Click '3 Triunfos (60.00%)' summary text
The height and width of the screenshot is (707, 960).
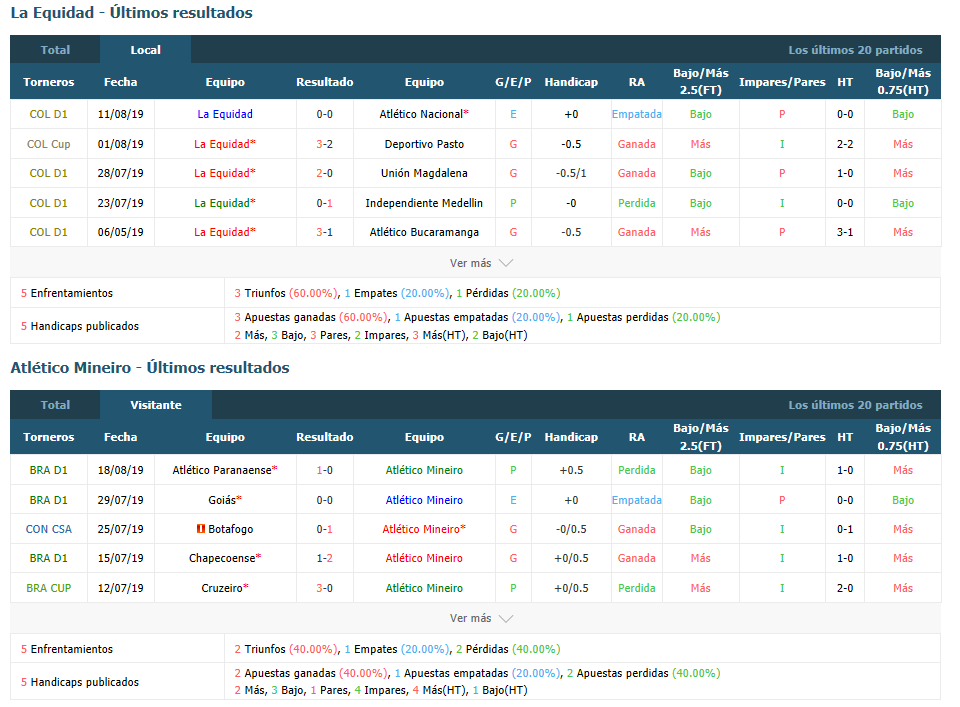click(x=286, y=293)
